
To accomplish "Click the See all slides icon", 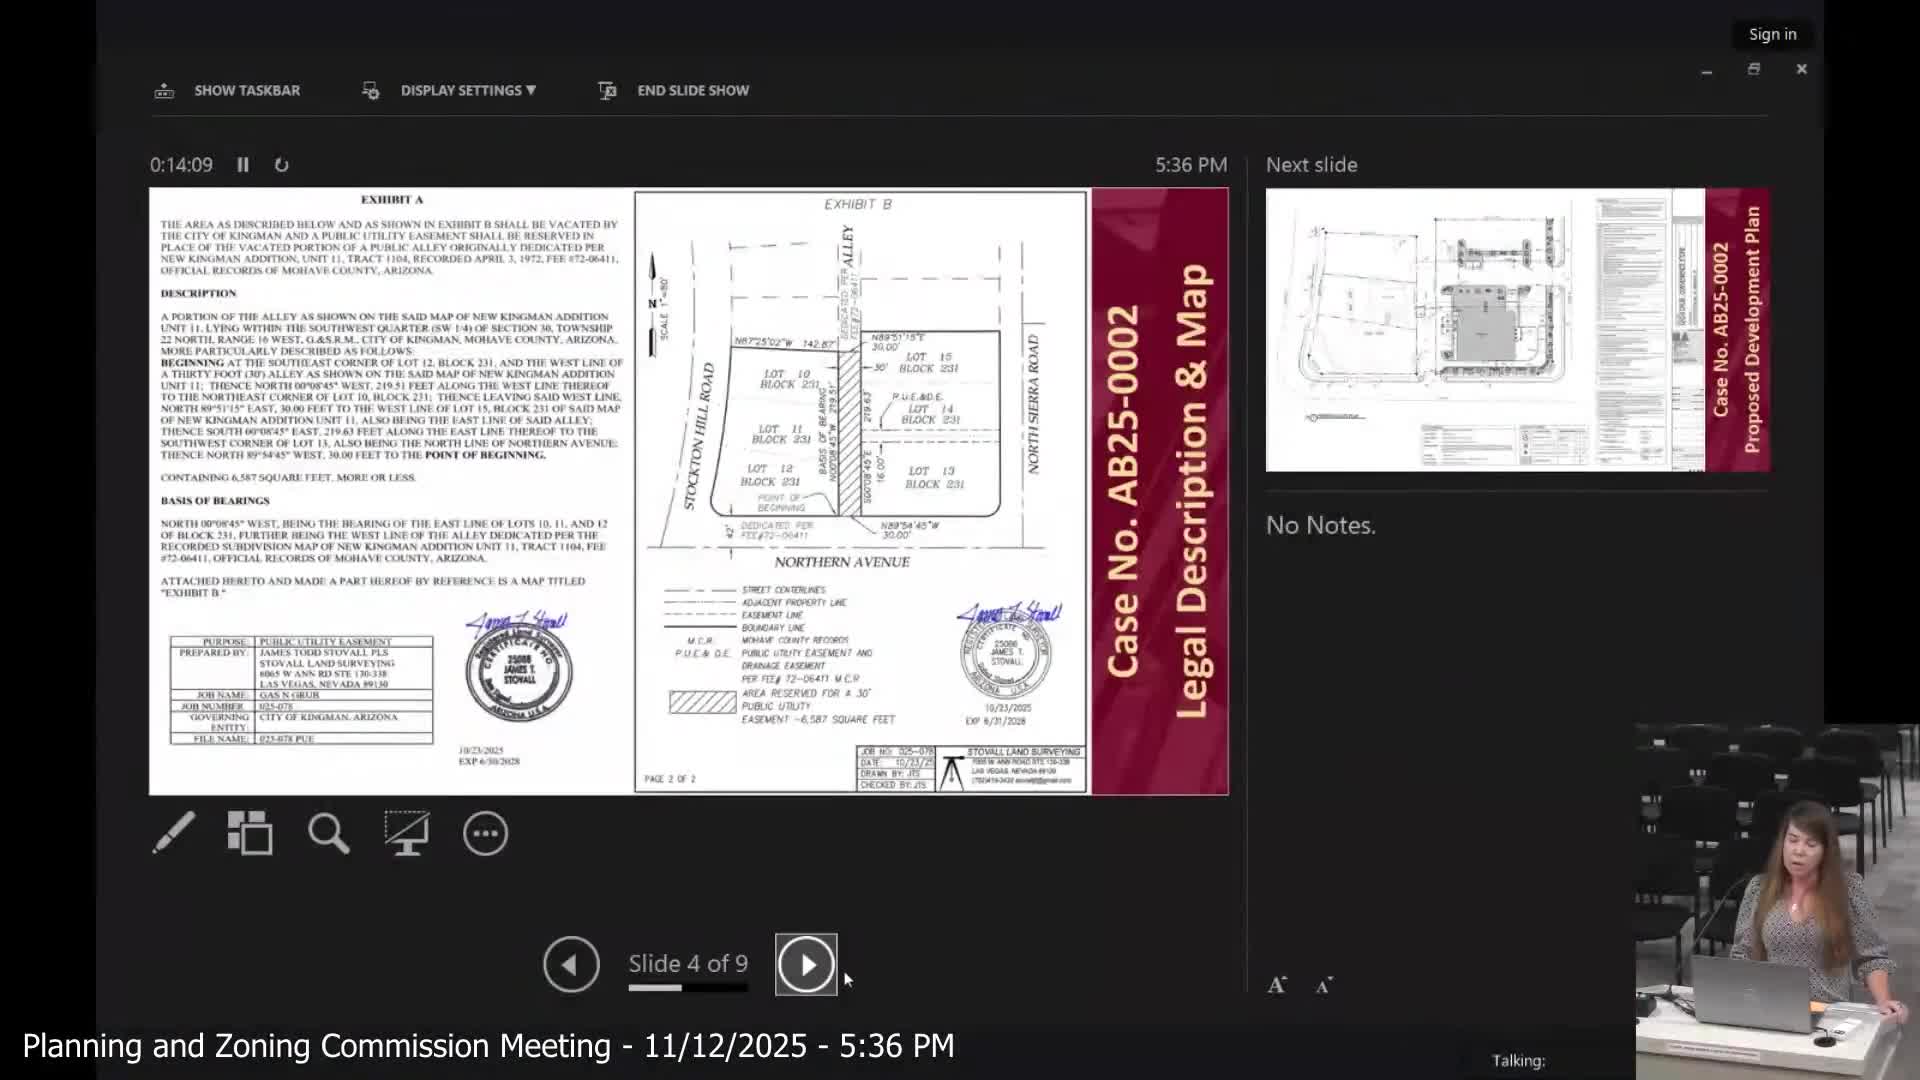I will (250, 833).
